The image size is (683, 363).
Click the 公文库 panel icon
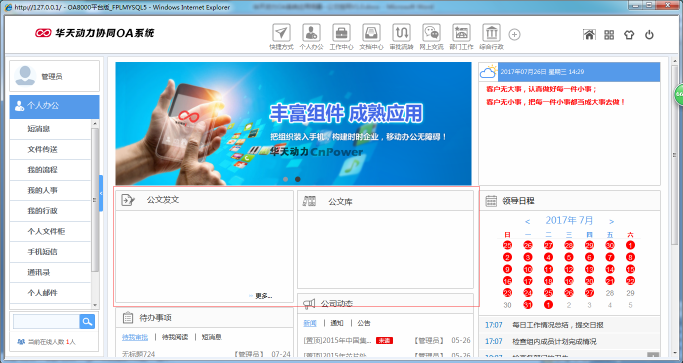coord(309,201)
